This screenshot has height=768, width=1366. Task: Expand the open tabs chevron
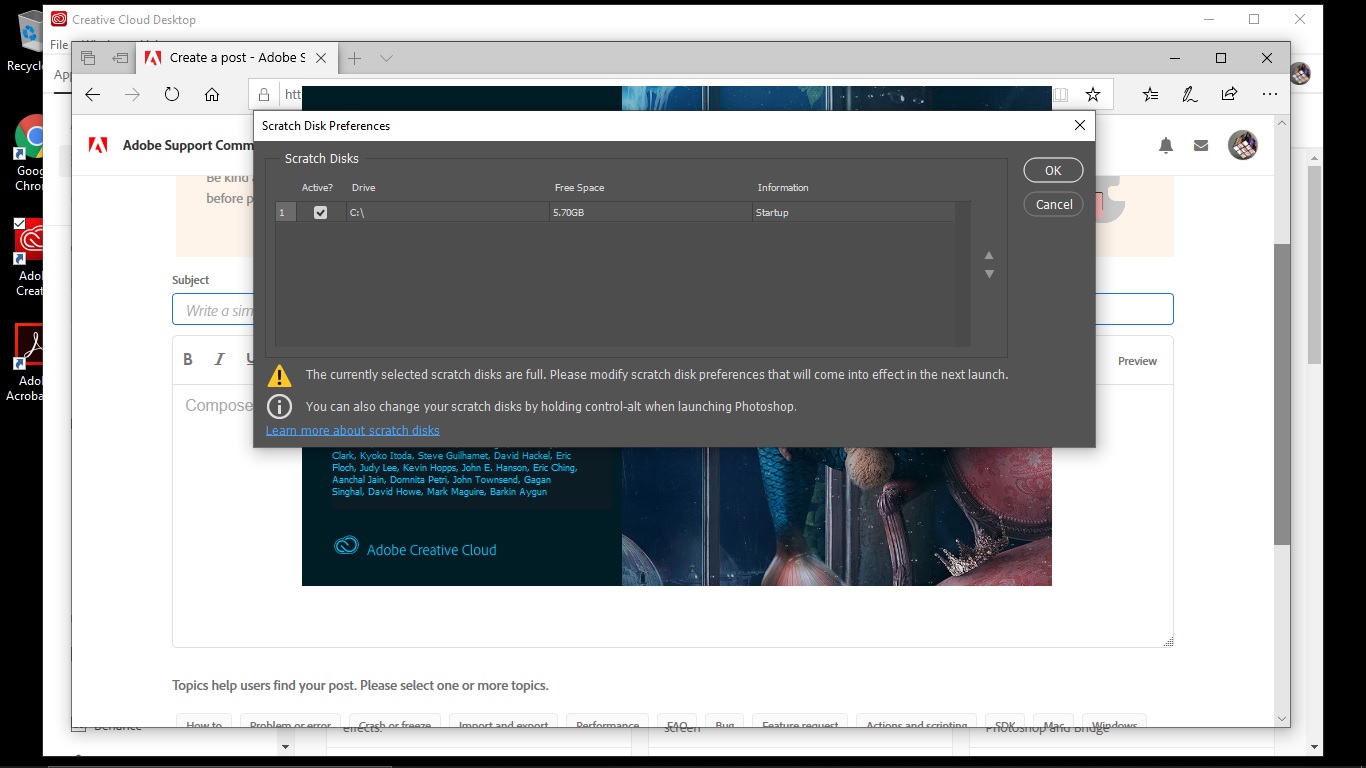click(385, 58)
